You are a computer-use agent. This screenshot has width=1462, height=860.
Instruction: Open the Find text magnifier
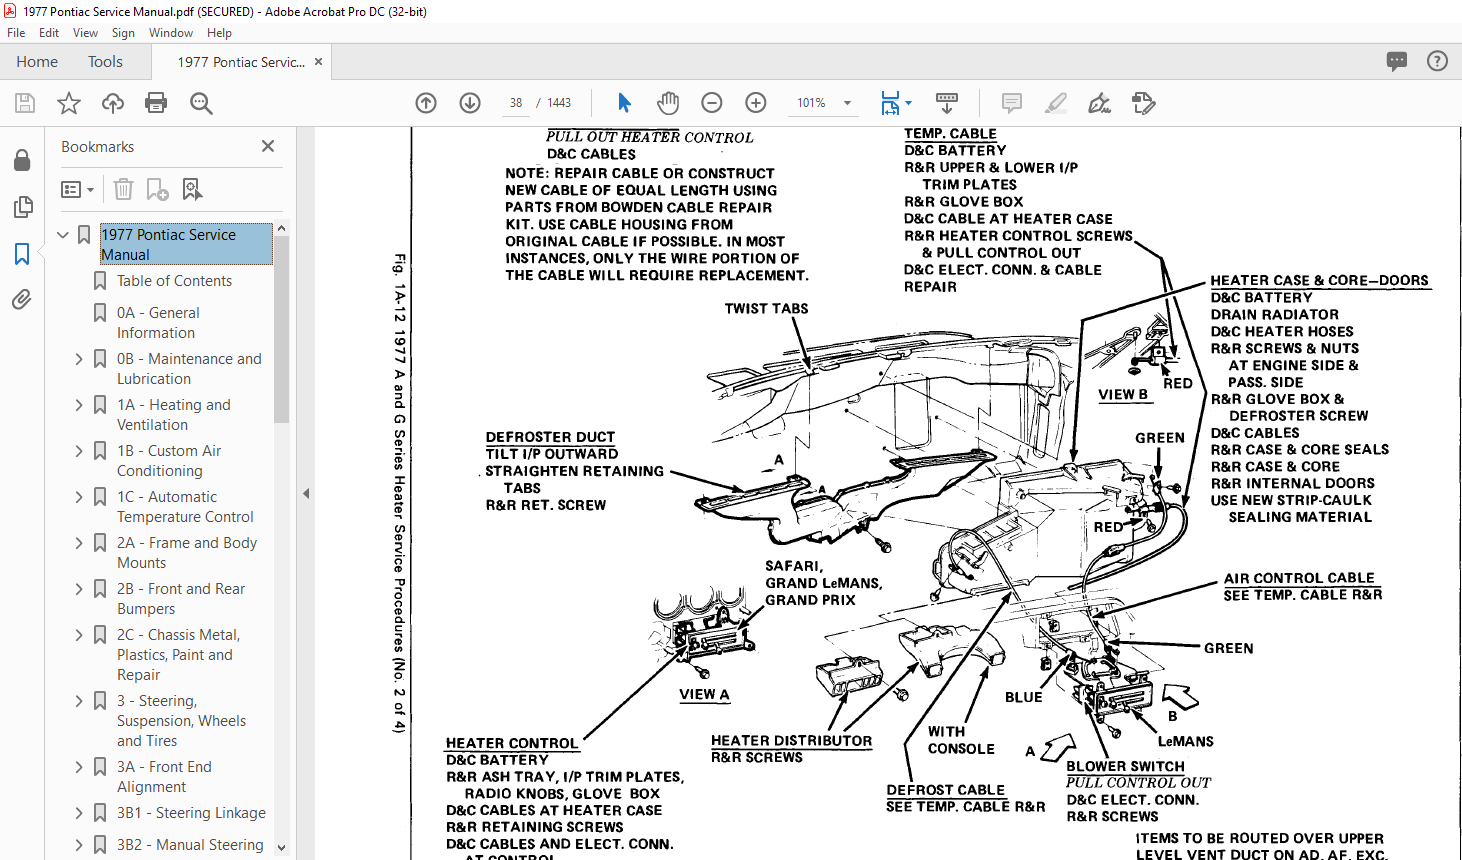pyautogui.click(x=201, y=103)
